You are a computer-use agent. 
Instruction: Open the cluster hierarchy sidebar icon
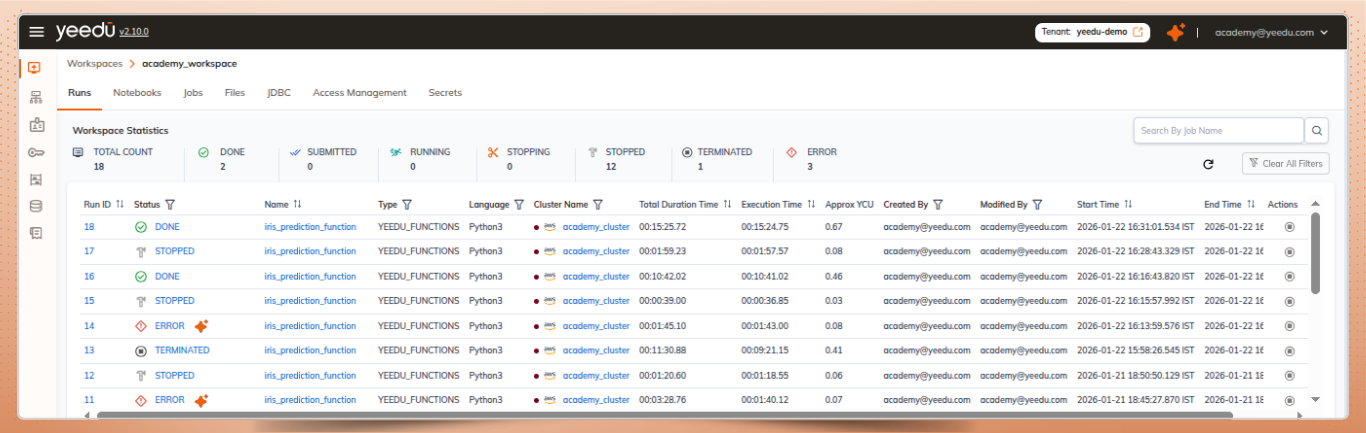click(x=36, y=97)
